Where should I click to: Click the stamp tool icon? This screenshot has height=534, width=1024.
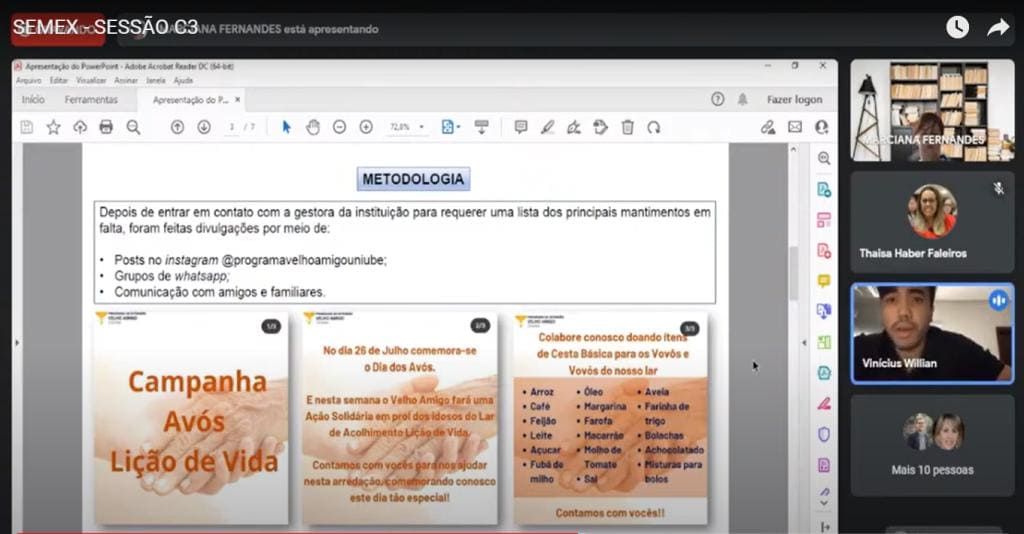(601, 127)
